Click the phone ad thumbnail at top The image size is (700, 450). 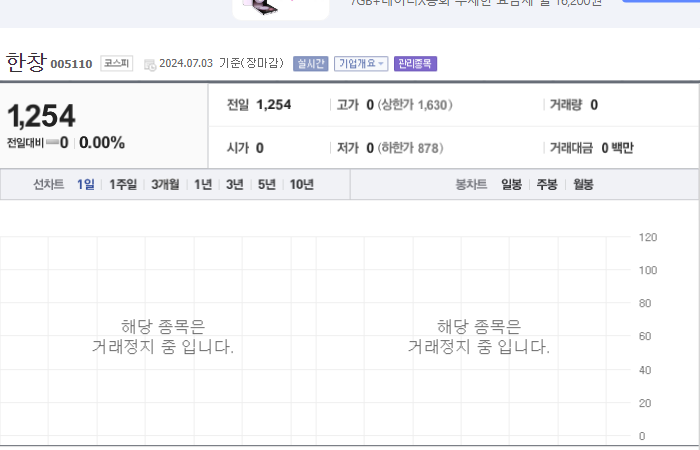[281, 8]
